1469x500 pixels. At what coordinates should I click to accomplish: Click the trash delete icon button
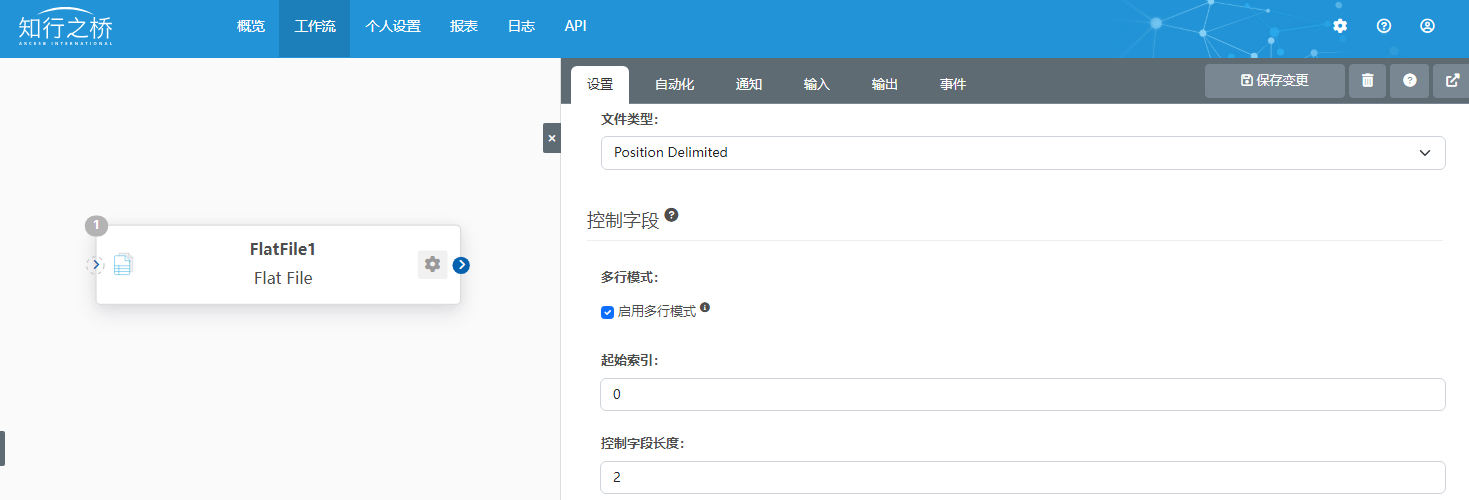point(1367,81)
